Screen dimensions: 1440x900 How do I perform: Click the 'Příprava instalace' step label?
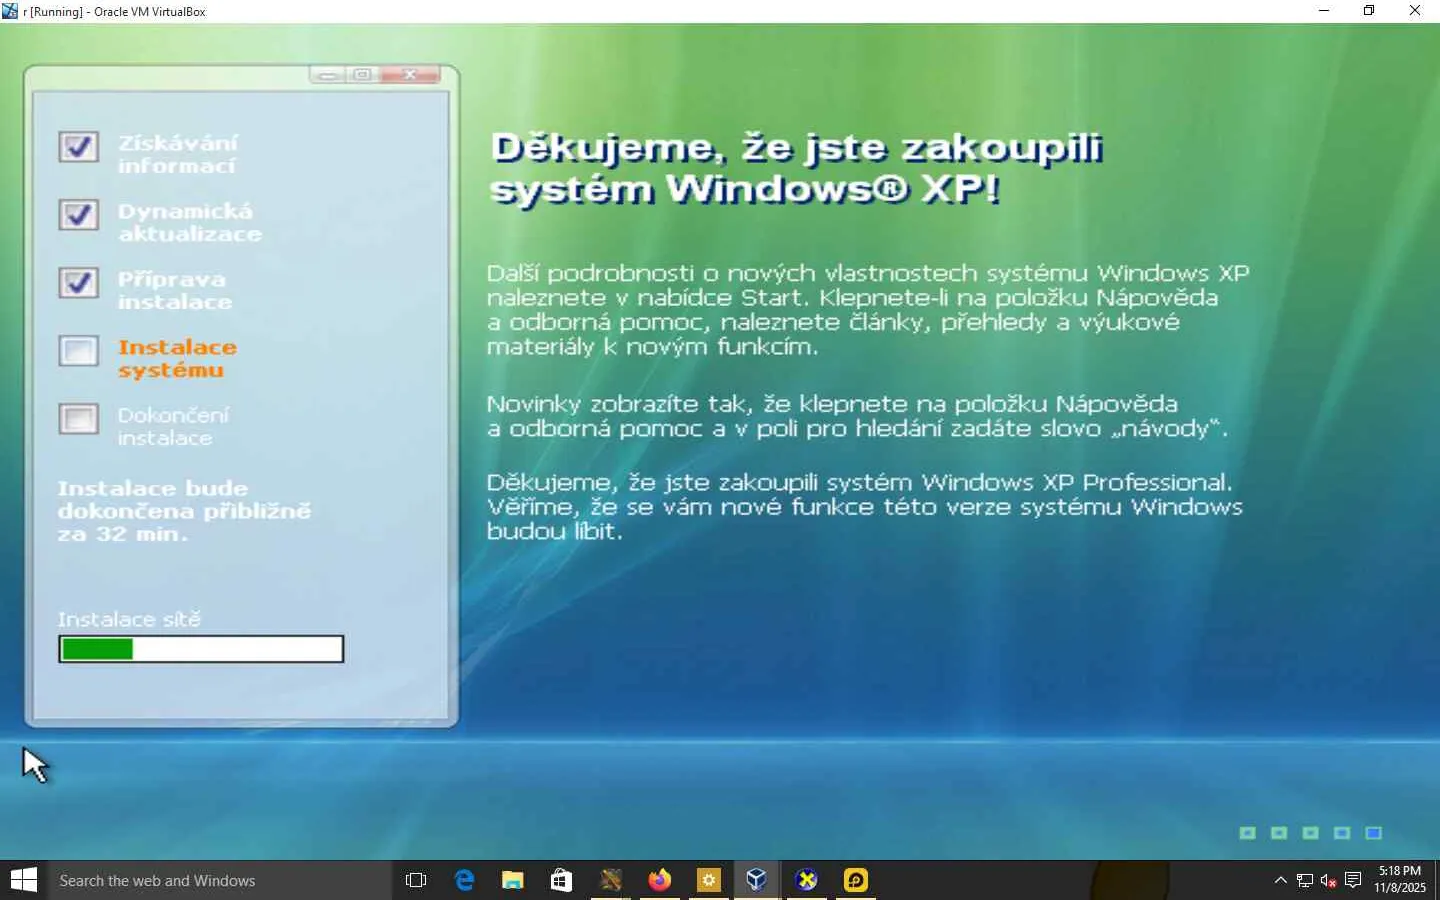pos(175,290)
